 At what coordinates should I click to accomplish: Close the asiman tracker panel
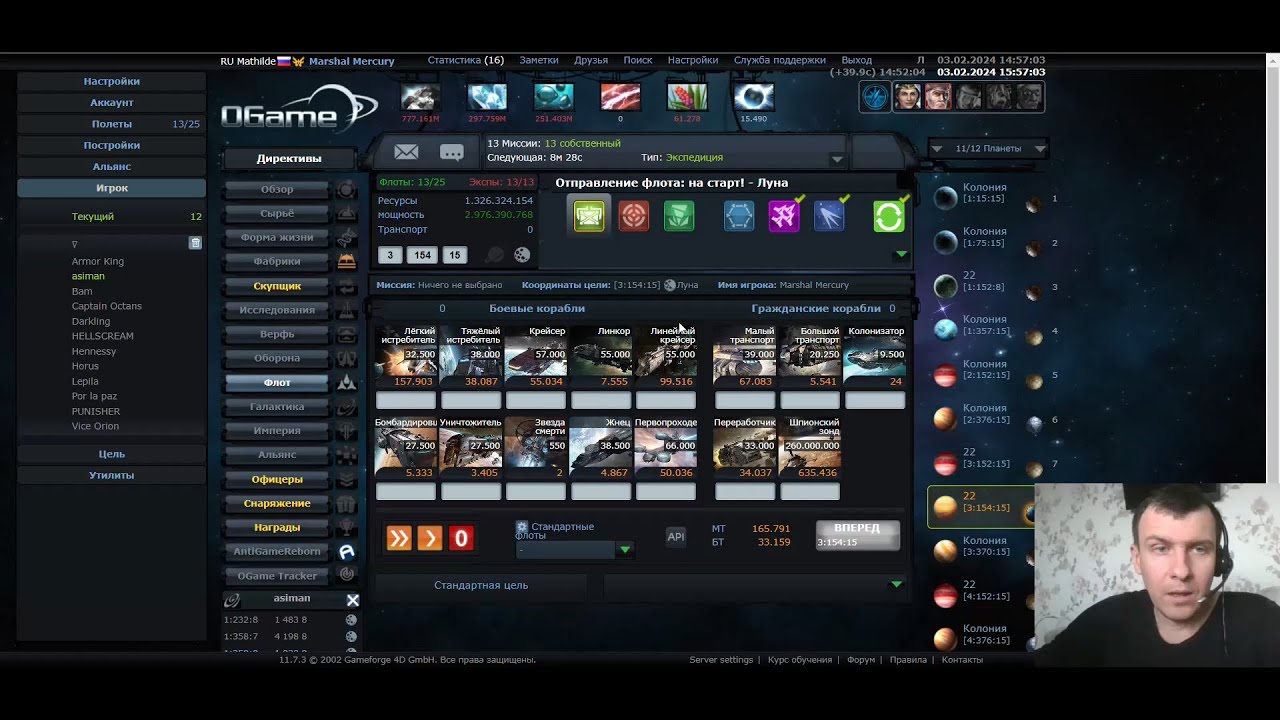click(x=352, y=600)
